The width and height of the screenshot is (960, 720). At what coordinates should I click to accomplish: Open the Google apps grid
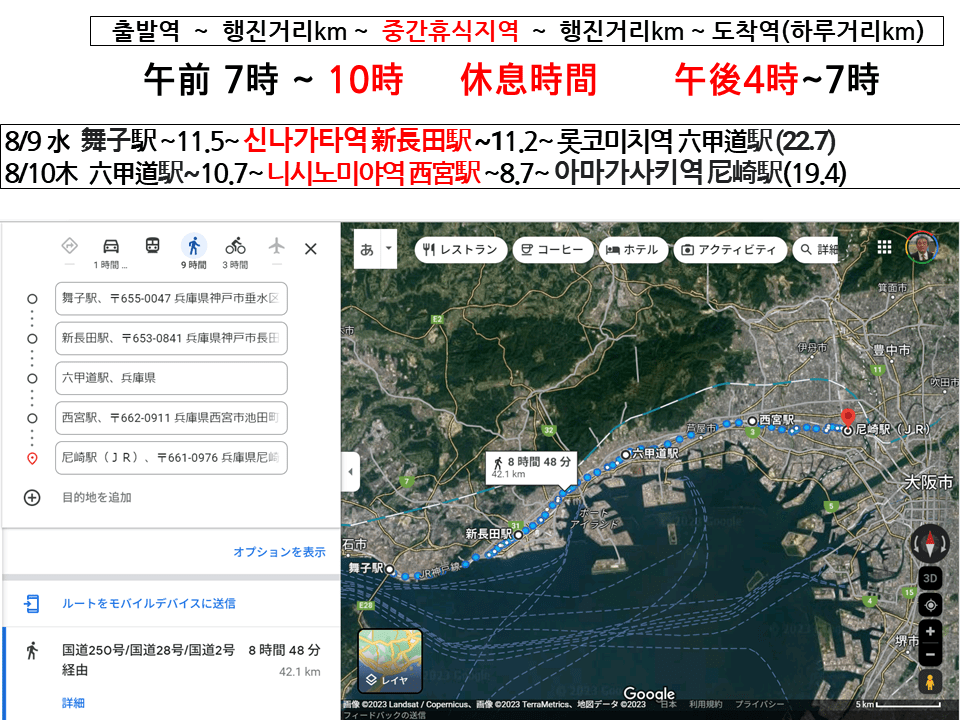(x=884, y=247)
